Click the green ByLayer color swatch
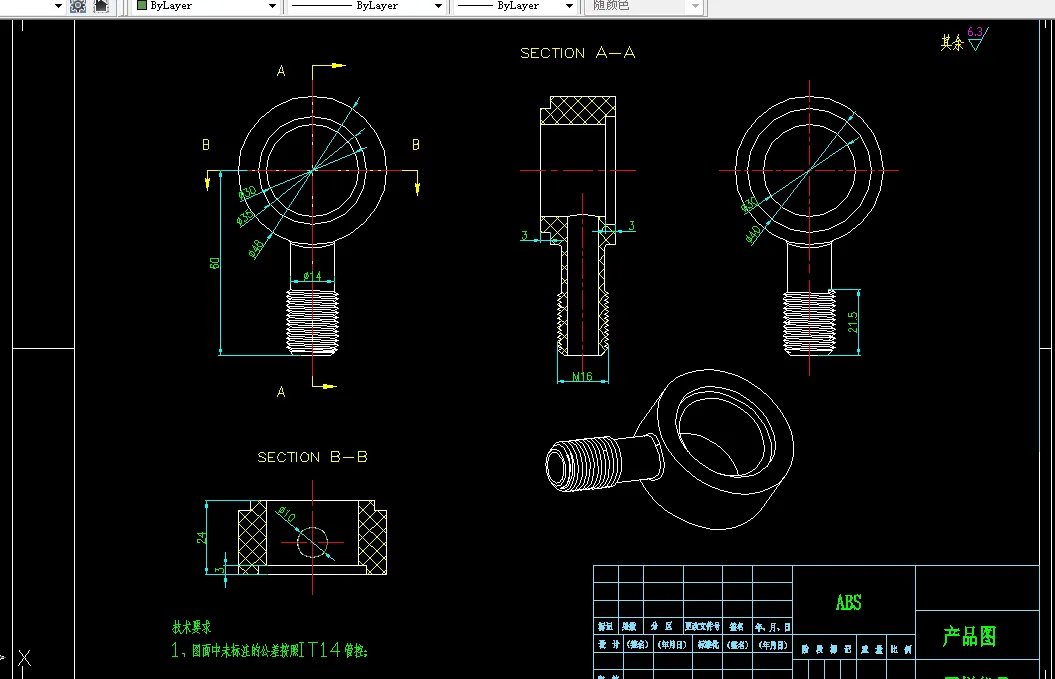This screenshot has height=679, width=1055. [x=142, y=5]
